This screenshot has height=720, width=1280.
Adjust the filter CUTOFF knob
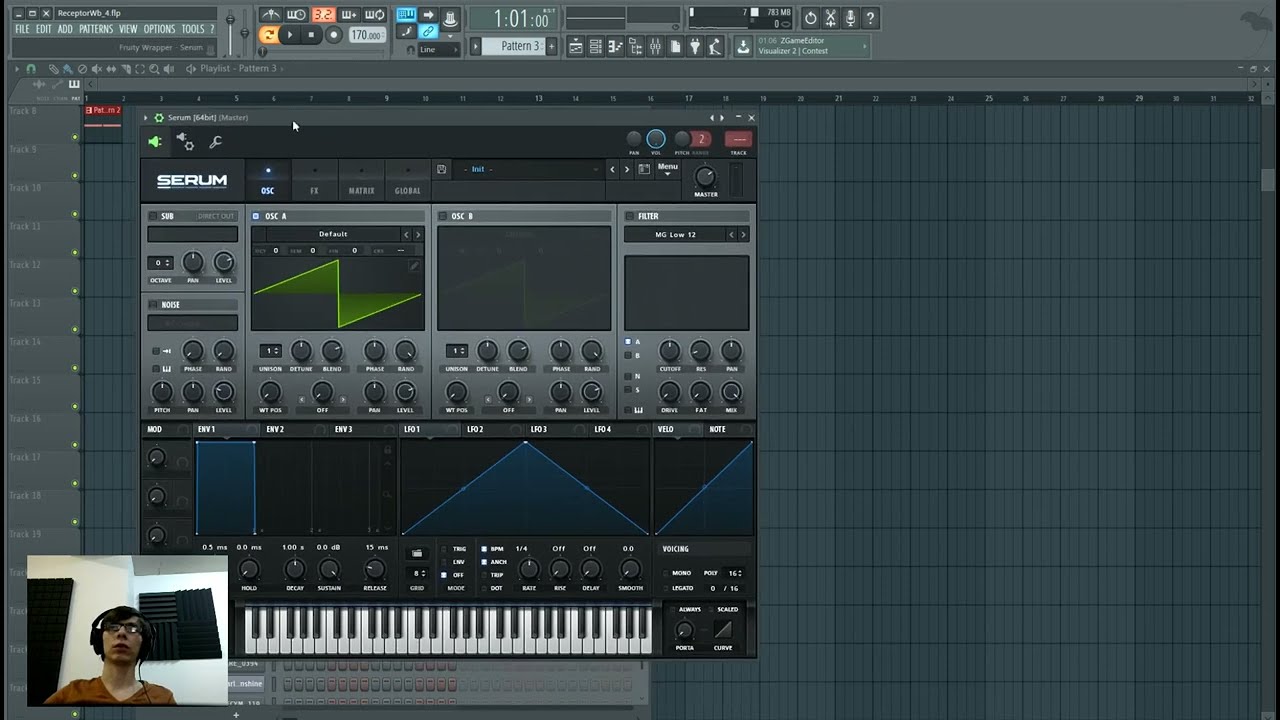[x=670, y=351]
